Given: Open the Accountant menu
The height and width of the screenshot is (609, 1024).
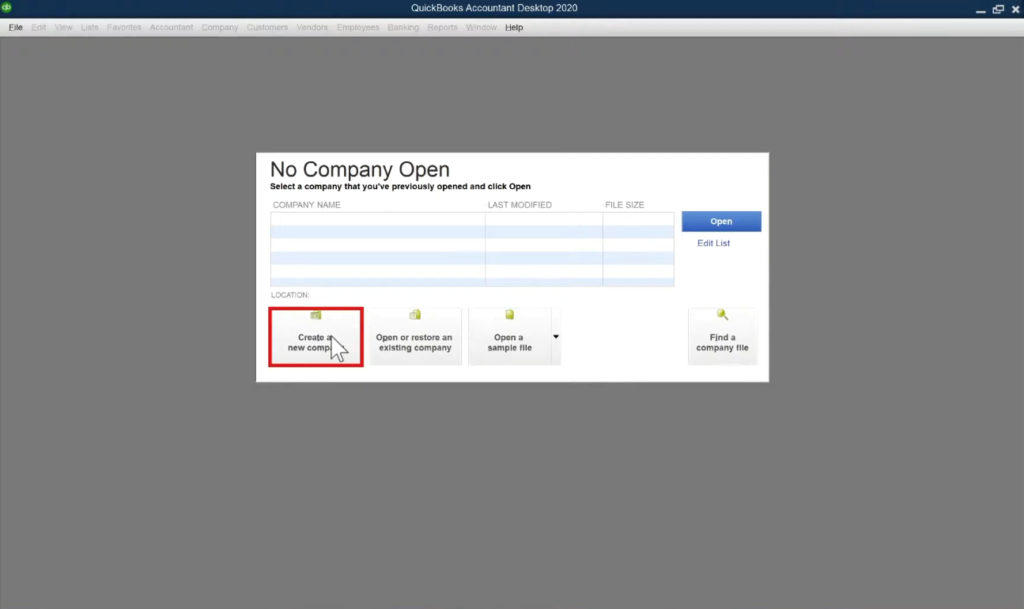Looking at the screenshot, I should [171, 27].
